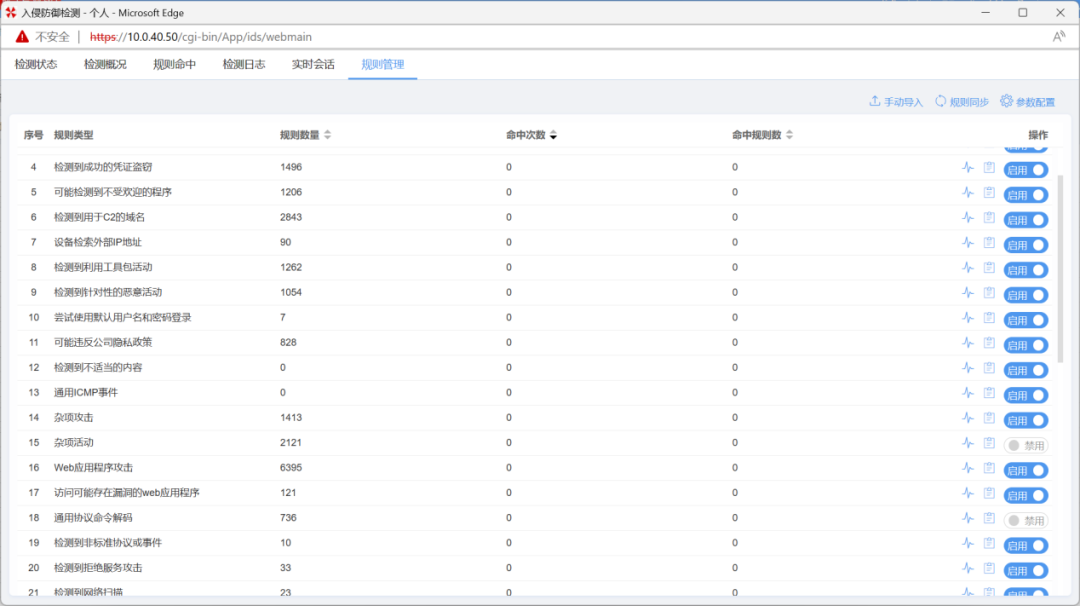Open trend icon for 杂项攻击
Viewport: 1080px width, 606px height.
(968, 418)
